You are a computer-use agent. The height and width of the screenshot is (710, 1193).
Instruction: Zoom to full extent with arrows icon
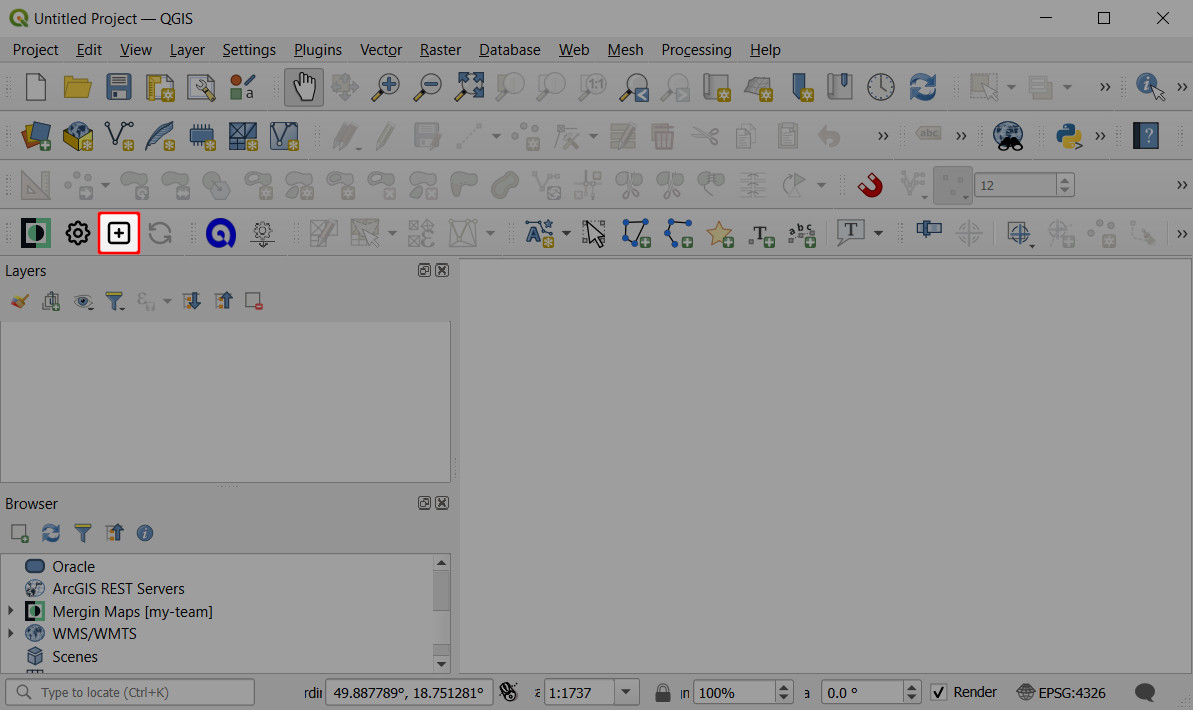click(x=469, y=87)
